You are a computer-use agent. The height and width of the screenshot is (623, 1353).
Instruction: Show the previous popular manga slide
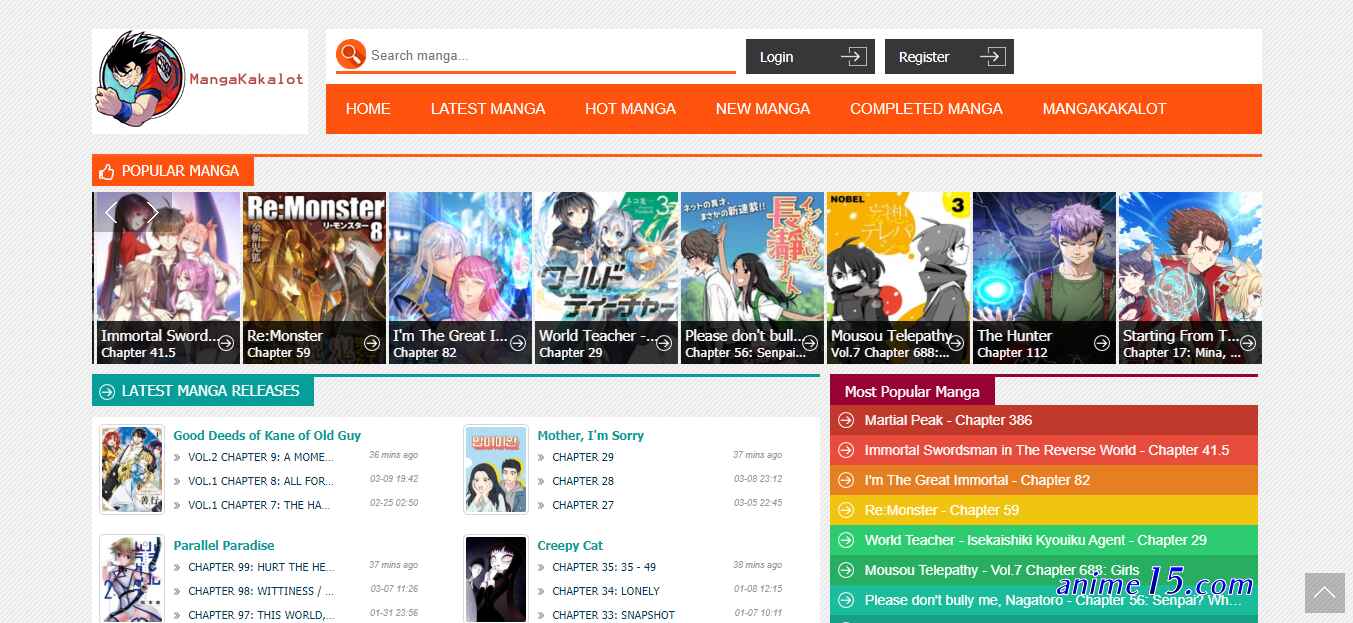tap(111, 212)
